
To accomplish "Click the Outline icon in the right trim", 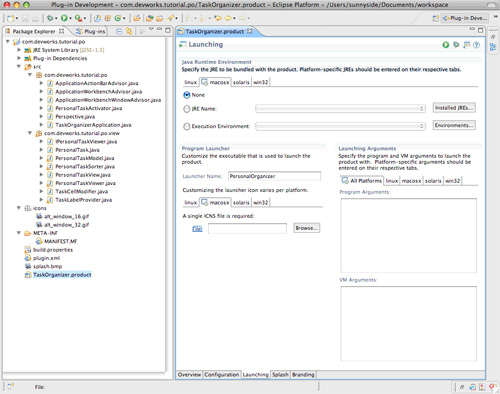I will (493, 47).
